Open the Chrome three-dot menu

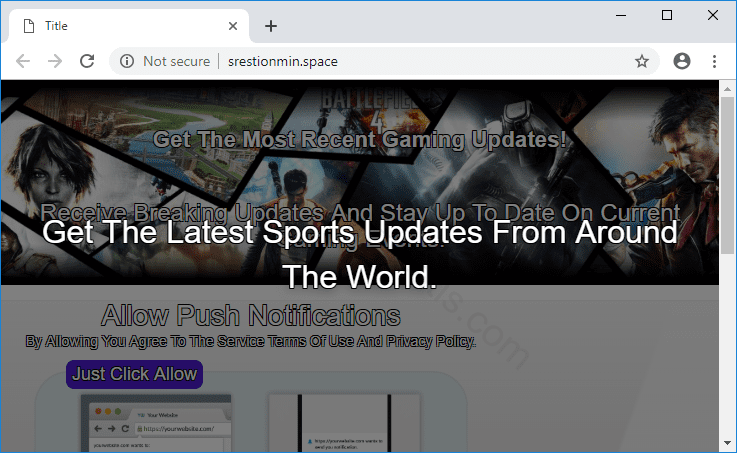(715, 61)
